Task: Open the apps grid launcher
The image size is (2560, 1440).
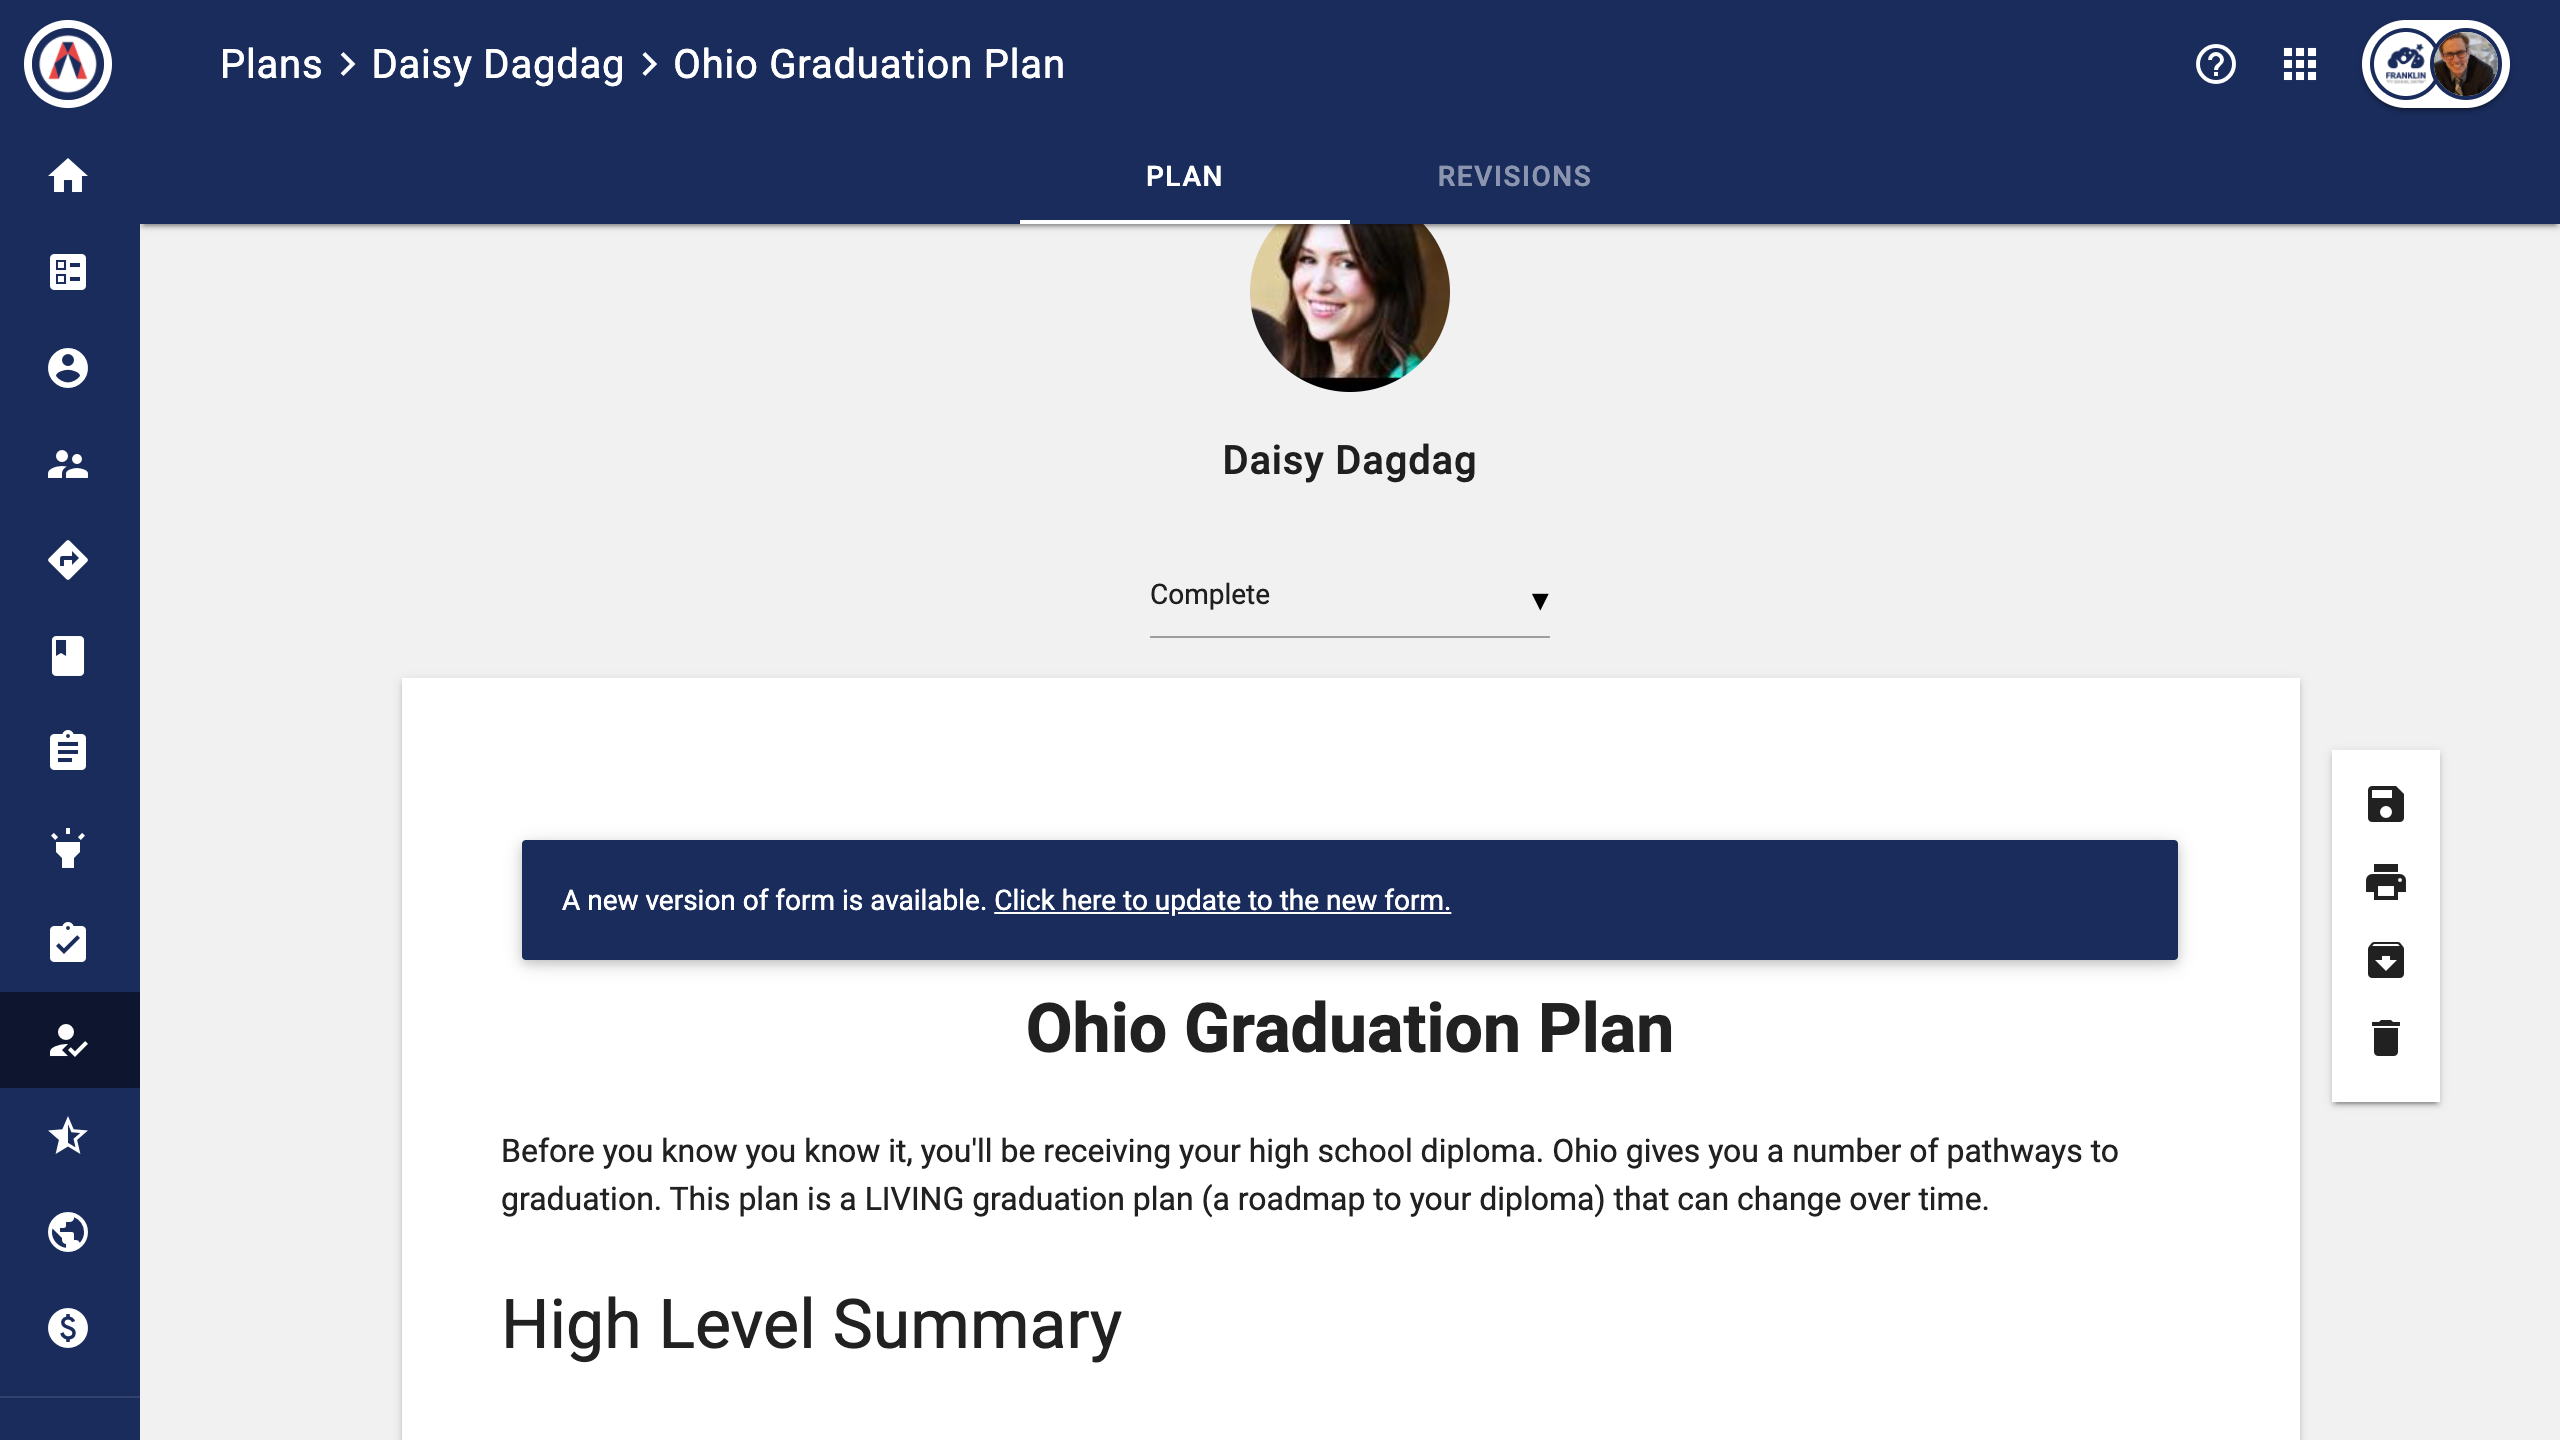Action: 2299,64
